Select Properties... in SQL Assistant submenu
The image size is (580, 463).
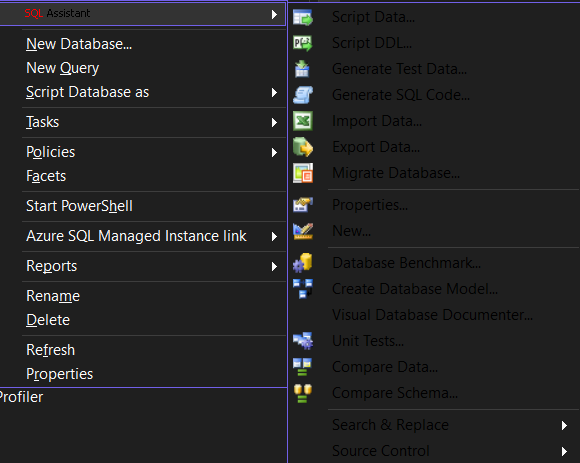pyautogui.click(x=370, y=205)
